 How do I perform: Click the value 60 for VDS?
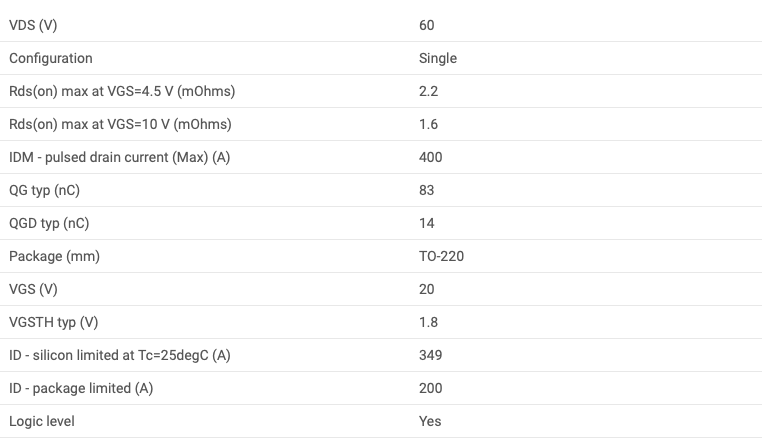pos(426,25)
